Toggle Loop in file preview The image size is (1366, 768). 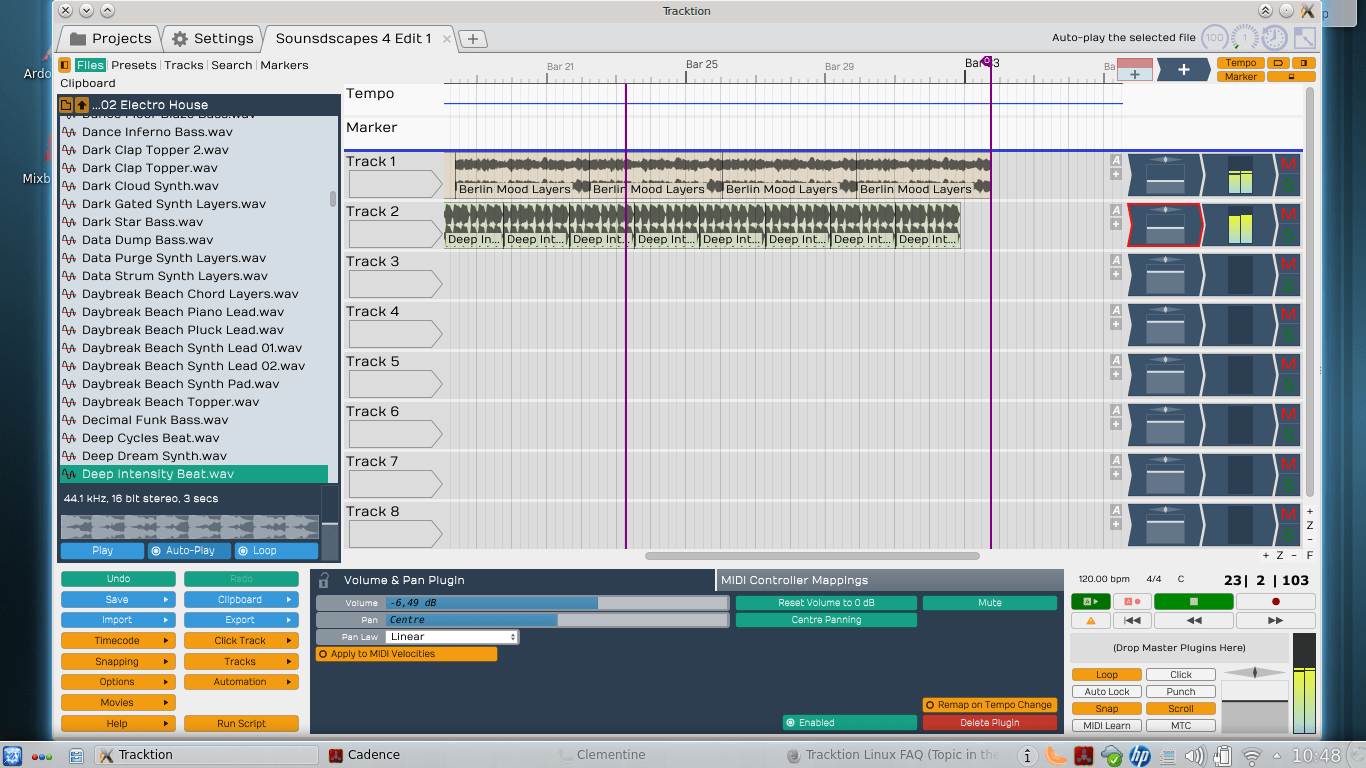[x=276, y=551]
